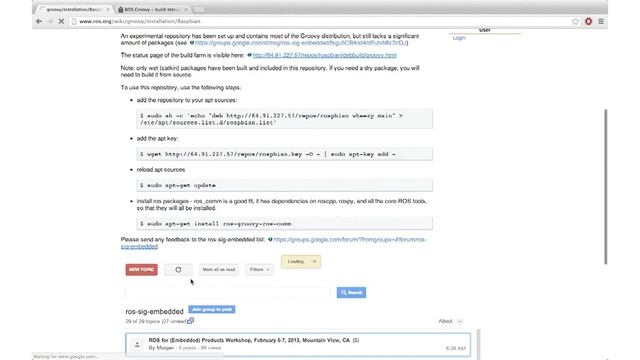The image size is (640, 360).
Task: Bookmark this page with the star icon
Action: 576,21
